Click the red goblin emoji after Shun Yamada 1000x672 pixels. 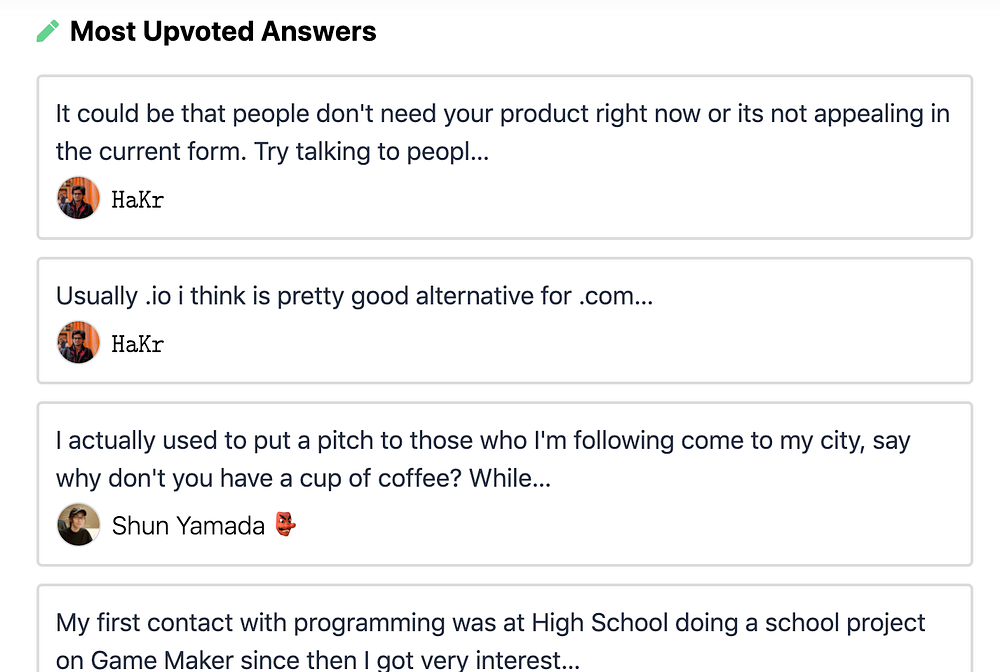tap(285, 525)
